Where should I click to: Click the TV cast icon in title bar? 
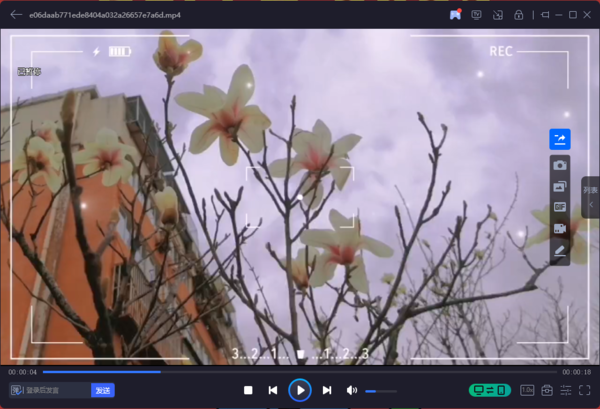coord(476,15)
